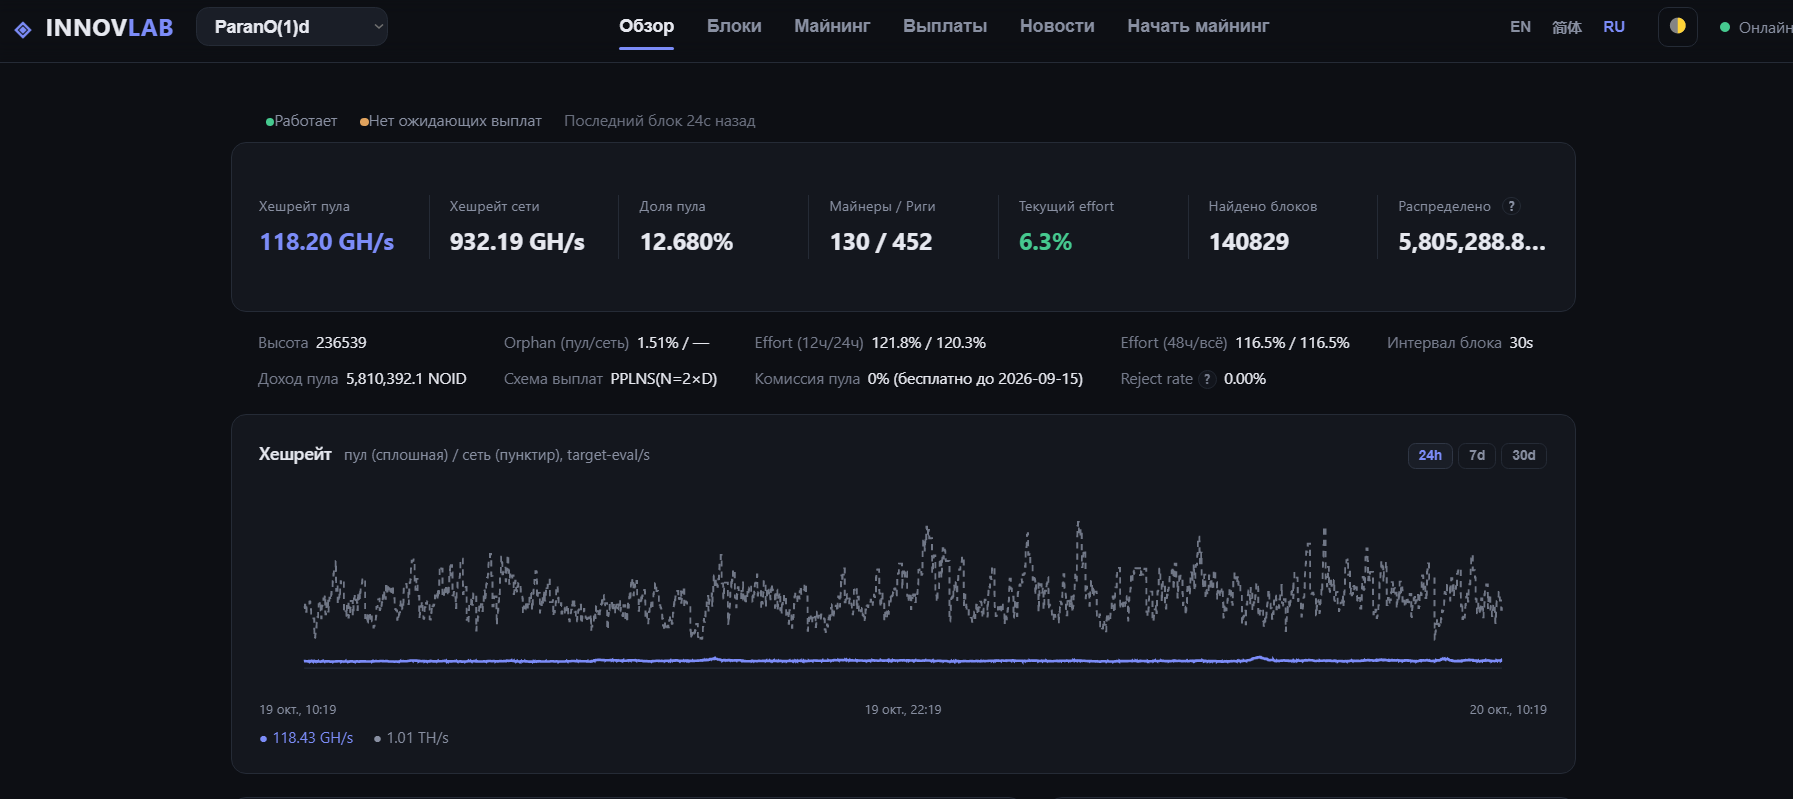Select the 30d chart range

click(1524, 455)
